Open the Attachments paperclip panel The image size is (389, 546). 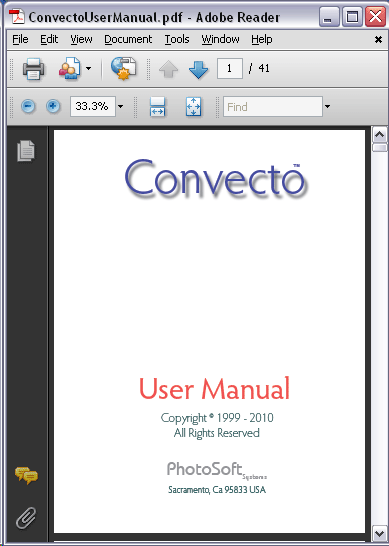pos(26,518)
